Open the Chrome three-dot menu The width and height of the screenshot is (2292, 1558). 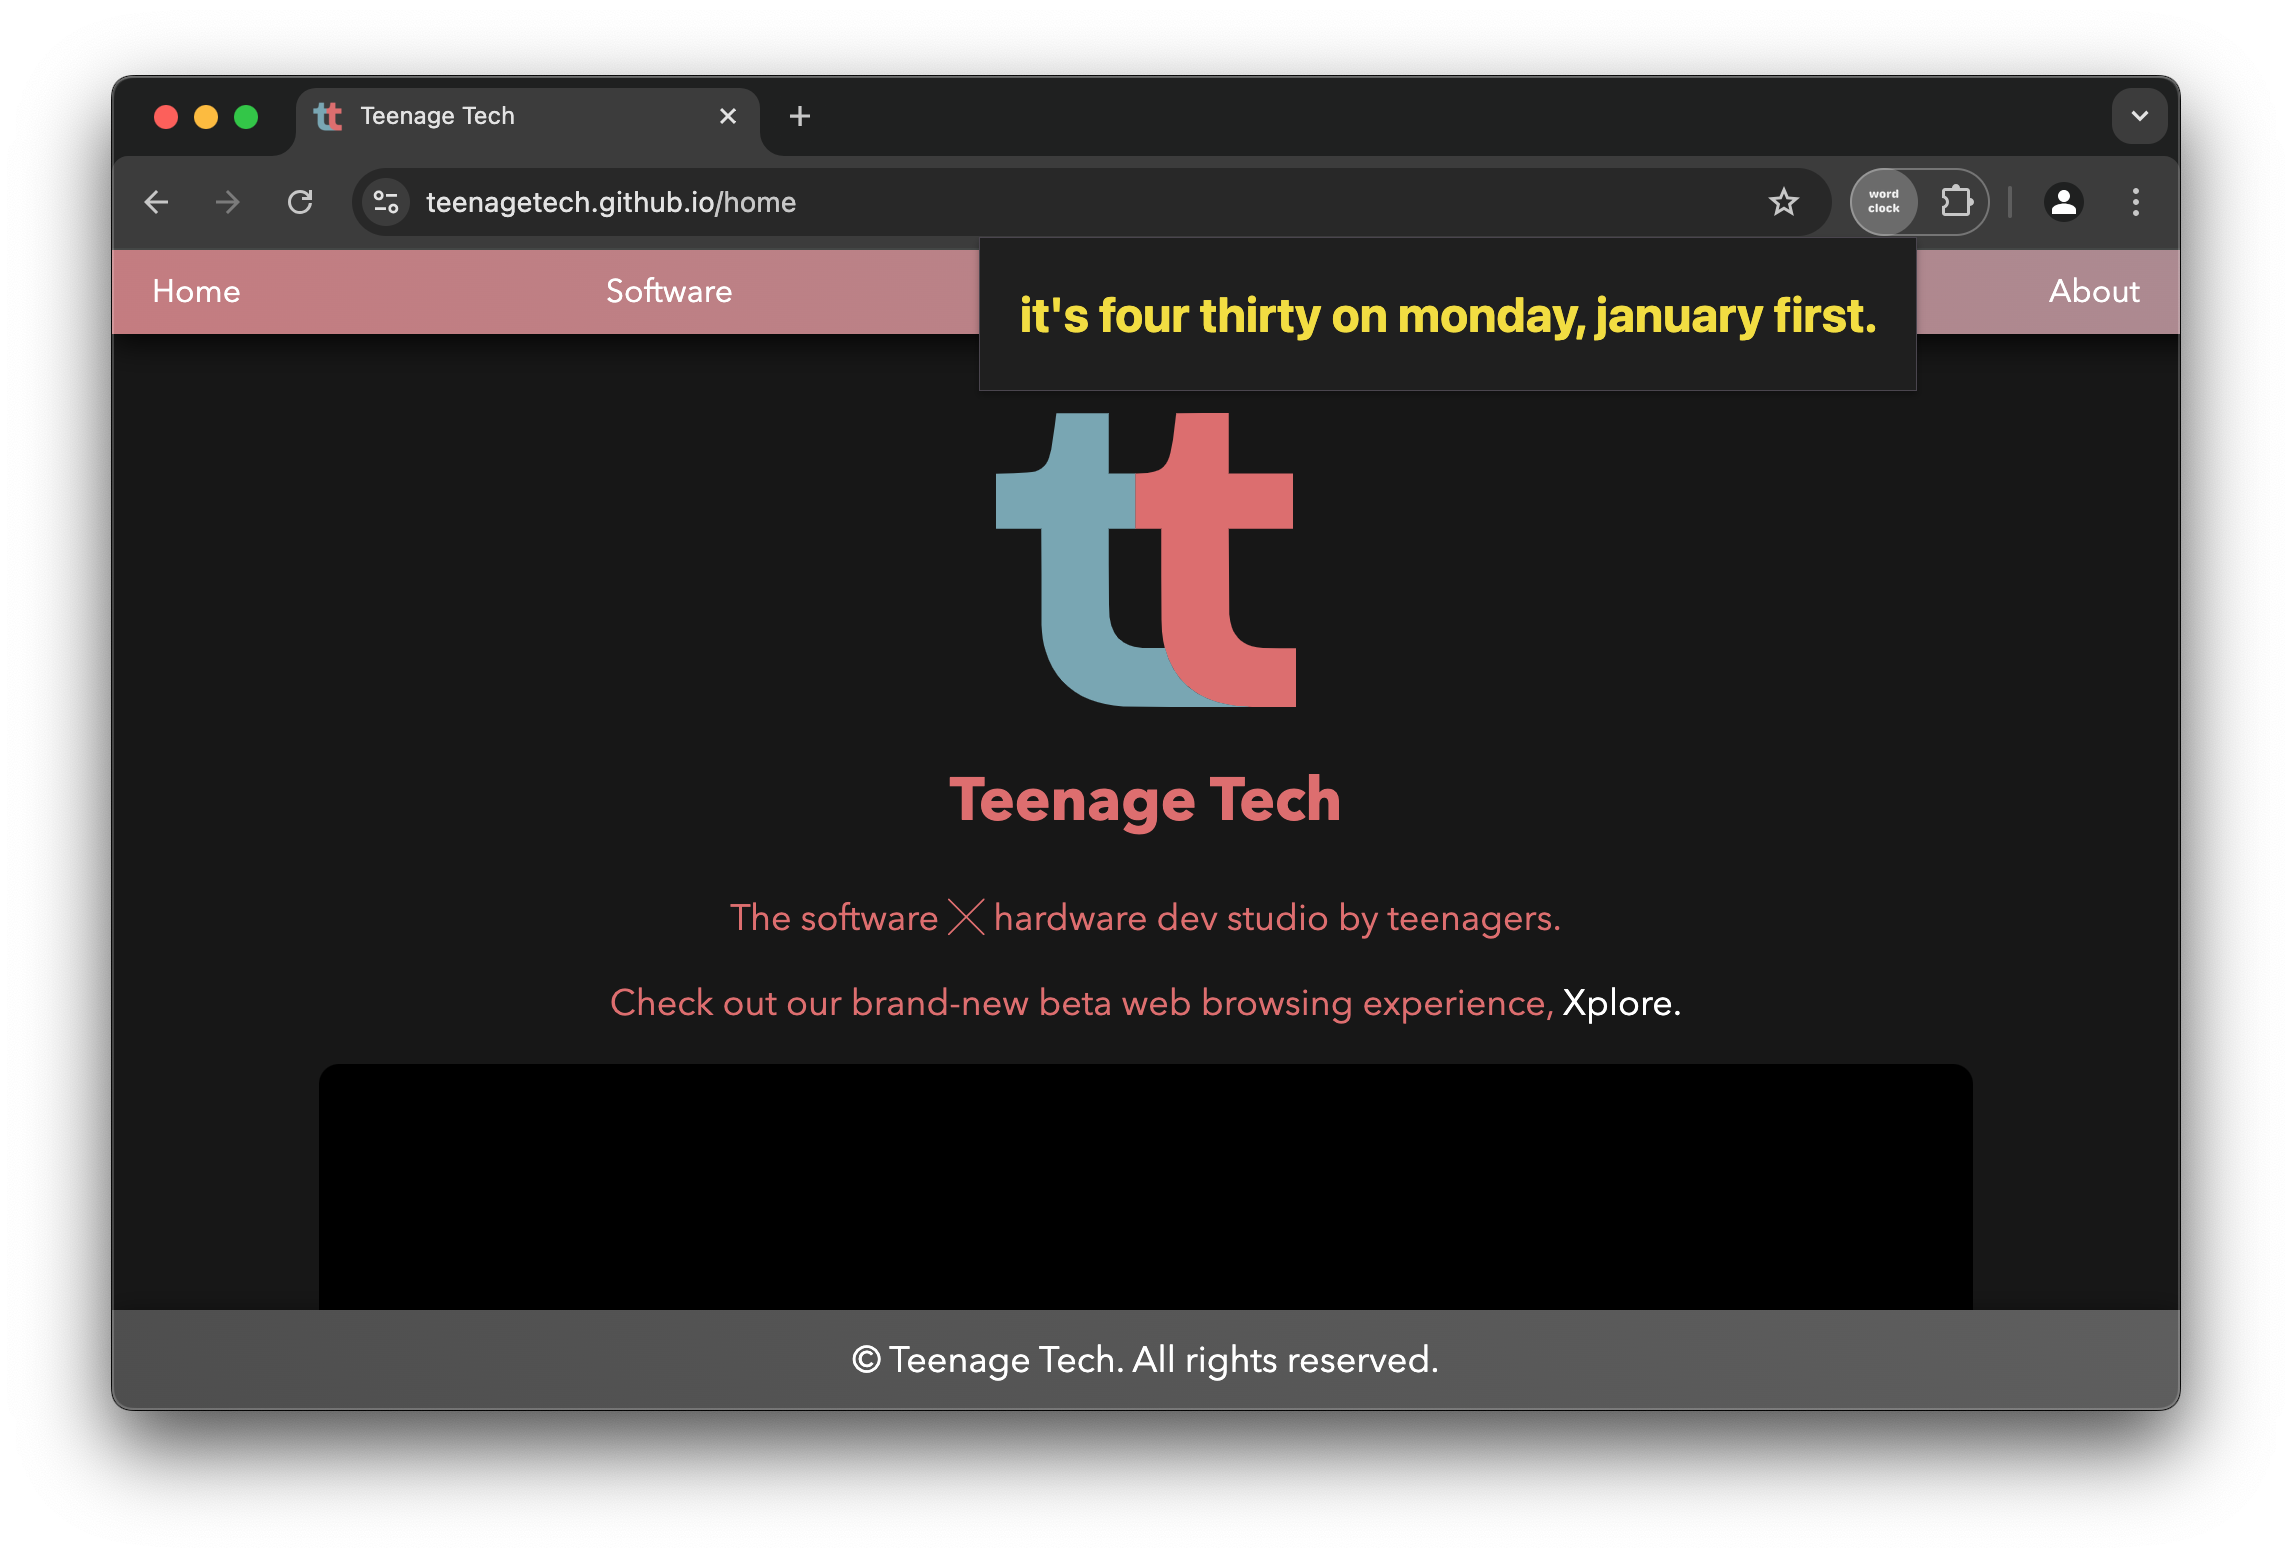click(x=2135, y=202)
